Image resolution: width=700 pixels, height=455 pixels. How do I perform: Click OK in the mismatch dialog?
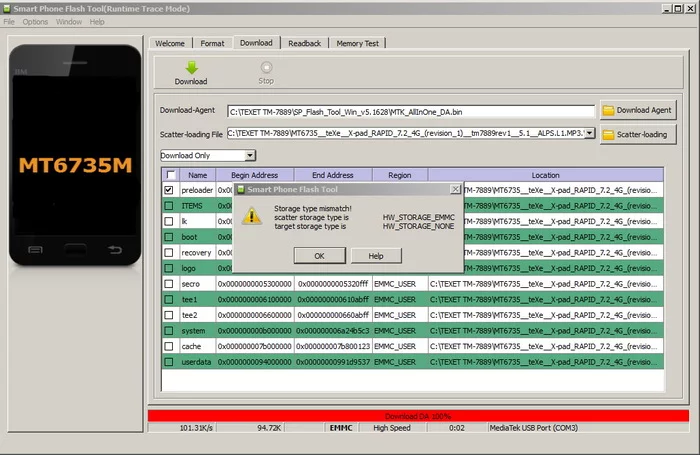point(320,256)
